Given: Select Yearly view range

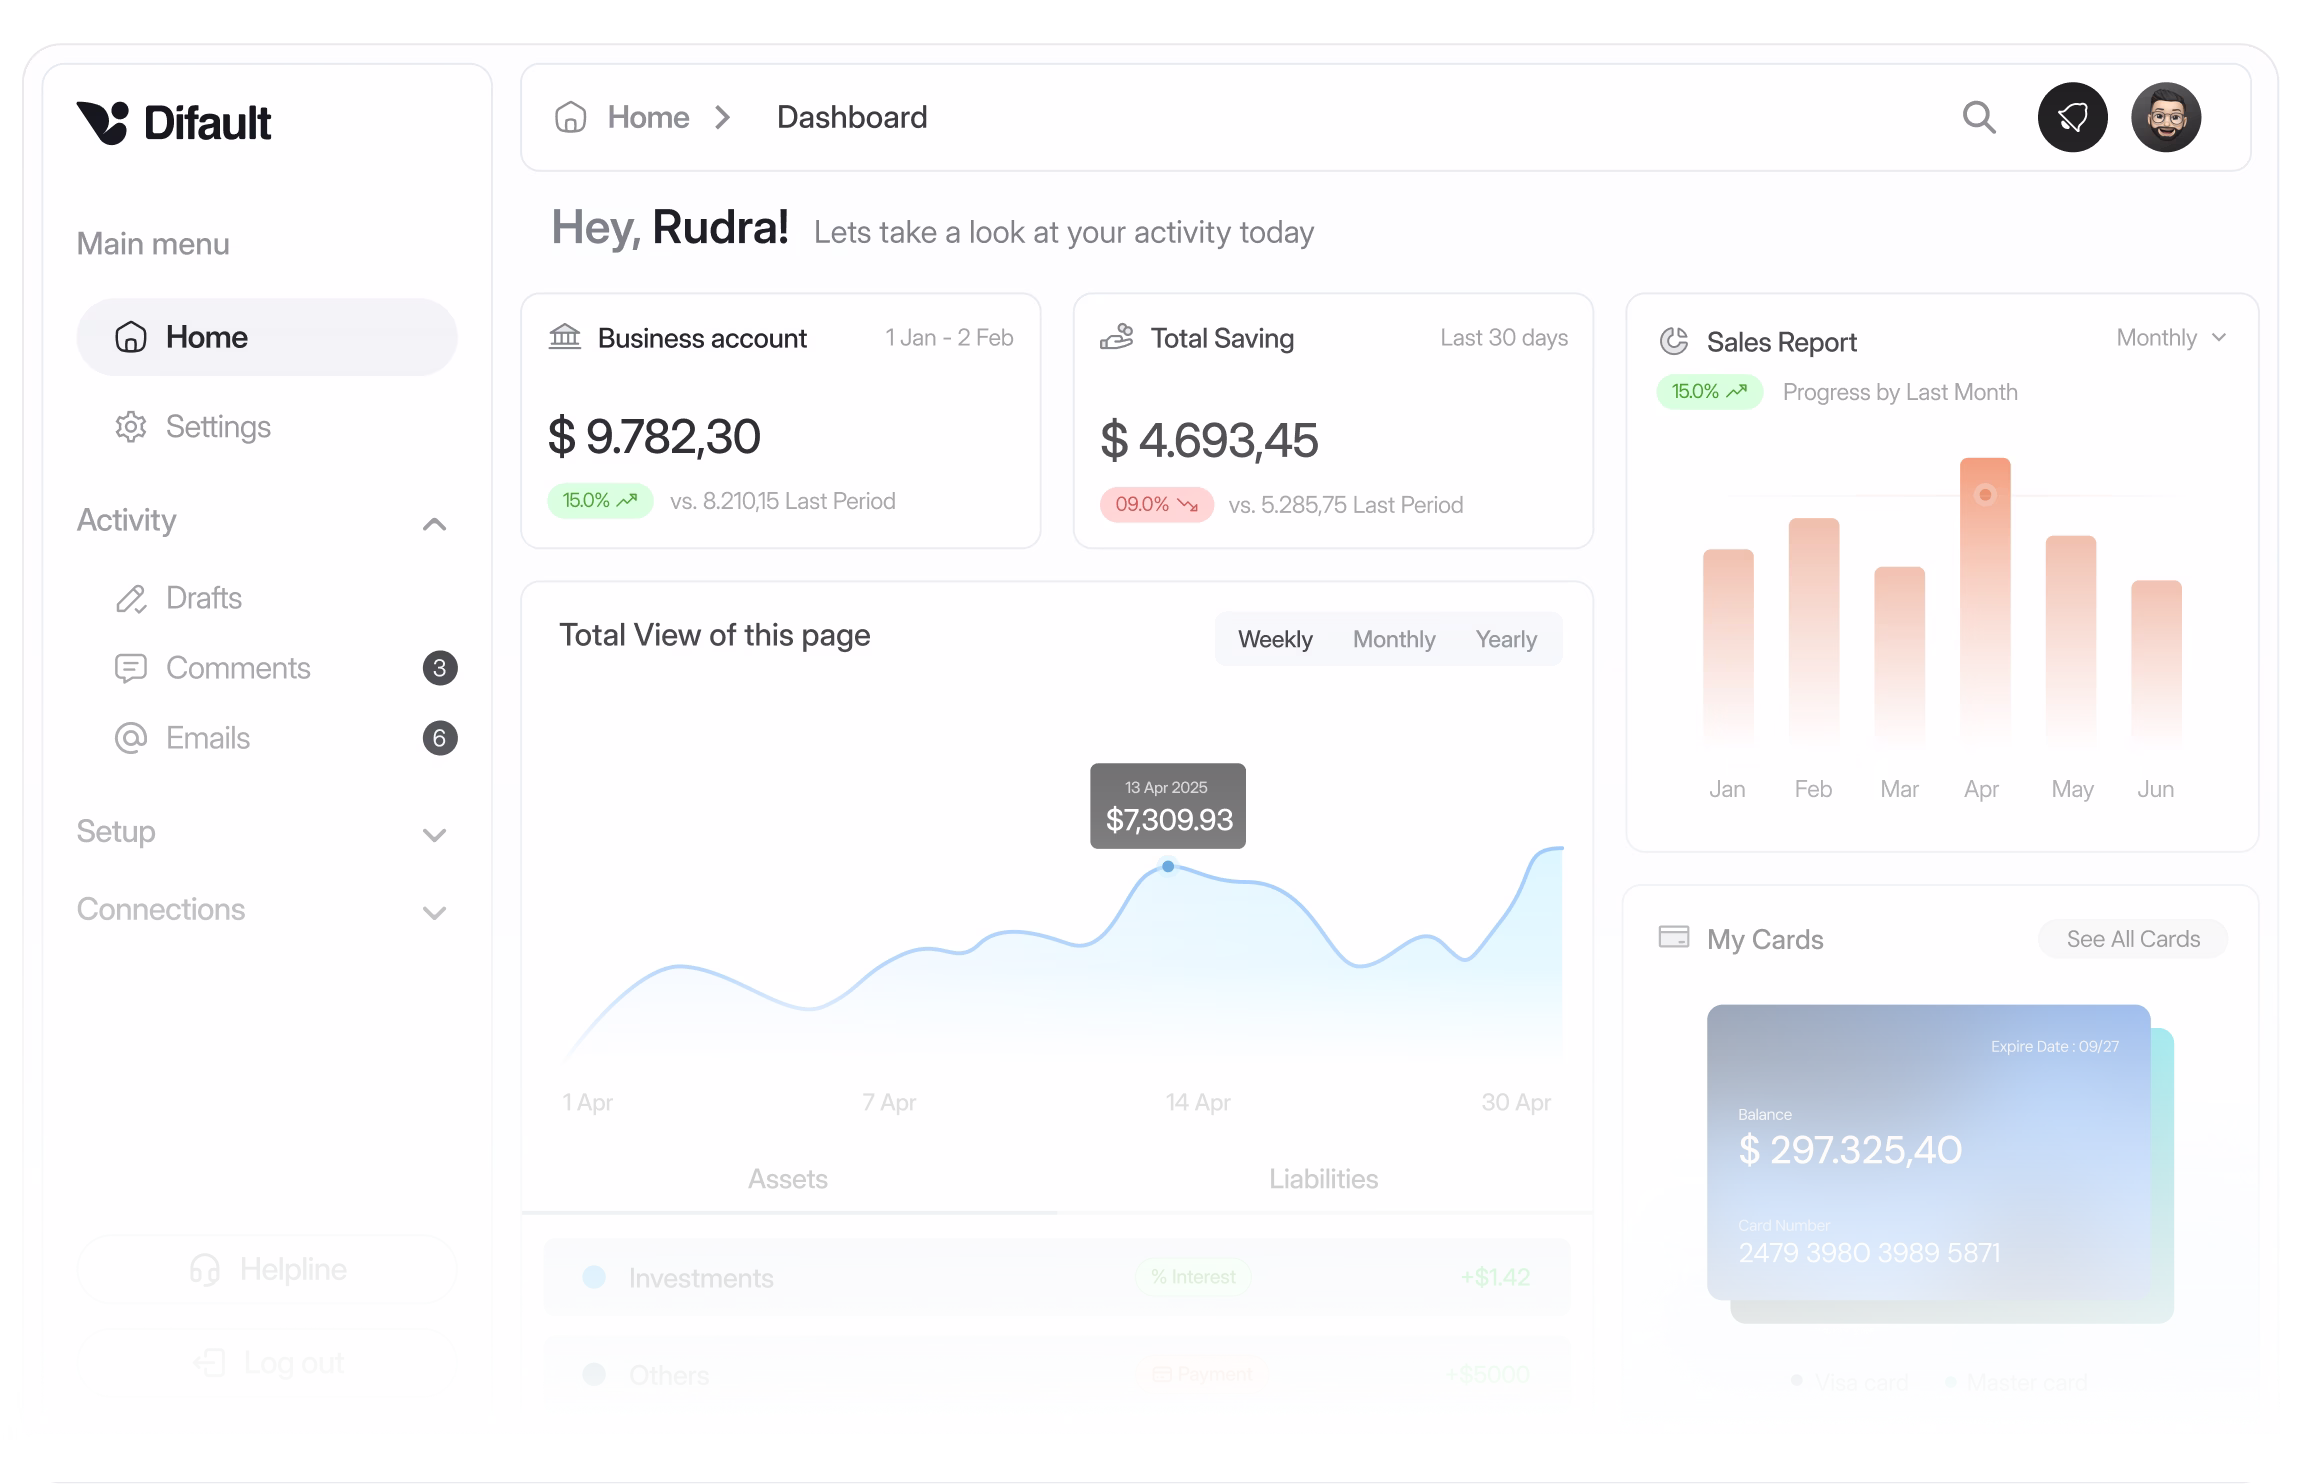Looking at the screenshot, I should [1506, 639].
